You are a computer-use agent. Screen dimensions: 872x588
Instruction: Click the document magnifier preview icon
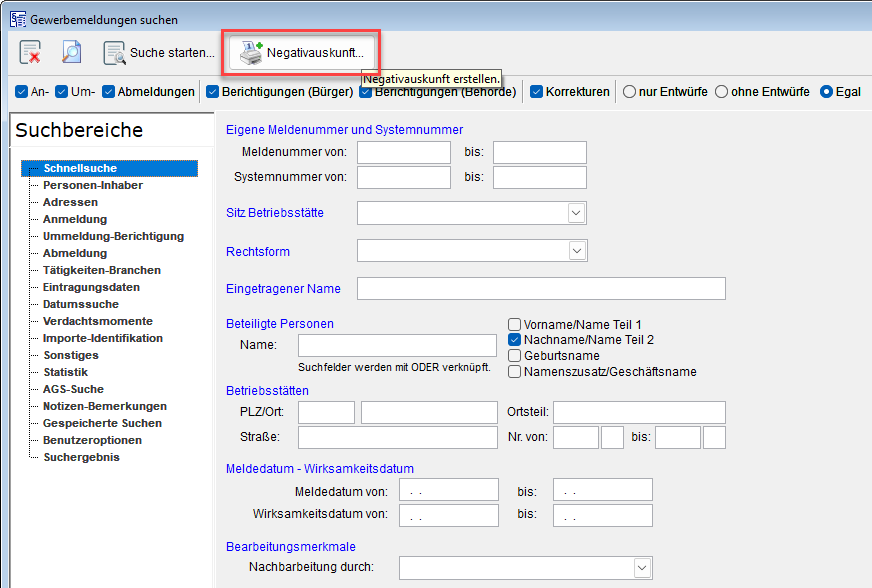(x=71, y=52)
